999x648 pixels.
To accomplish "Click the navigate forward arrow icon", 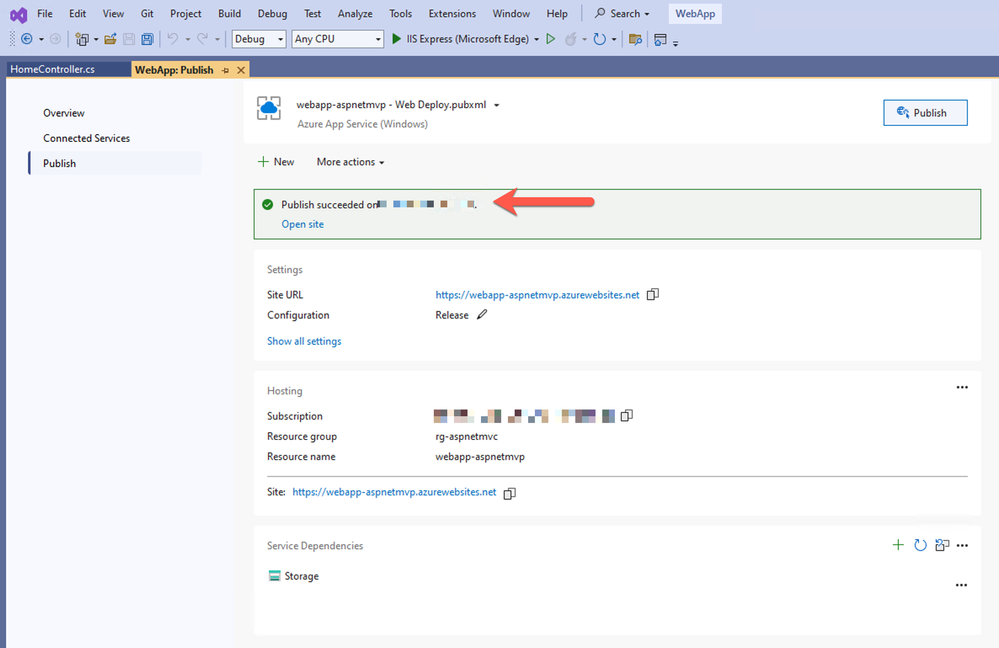I will 55,39.
